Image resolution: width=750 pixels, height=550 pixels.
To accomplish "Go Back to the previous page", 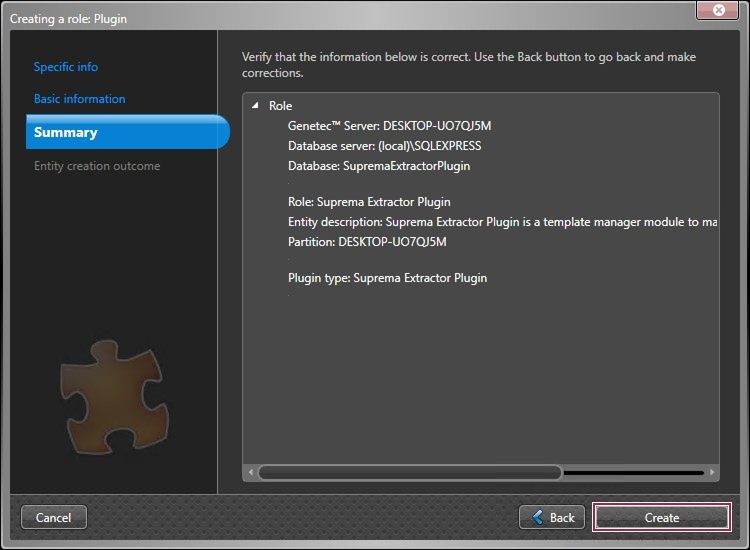I will point(552,517).
